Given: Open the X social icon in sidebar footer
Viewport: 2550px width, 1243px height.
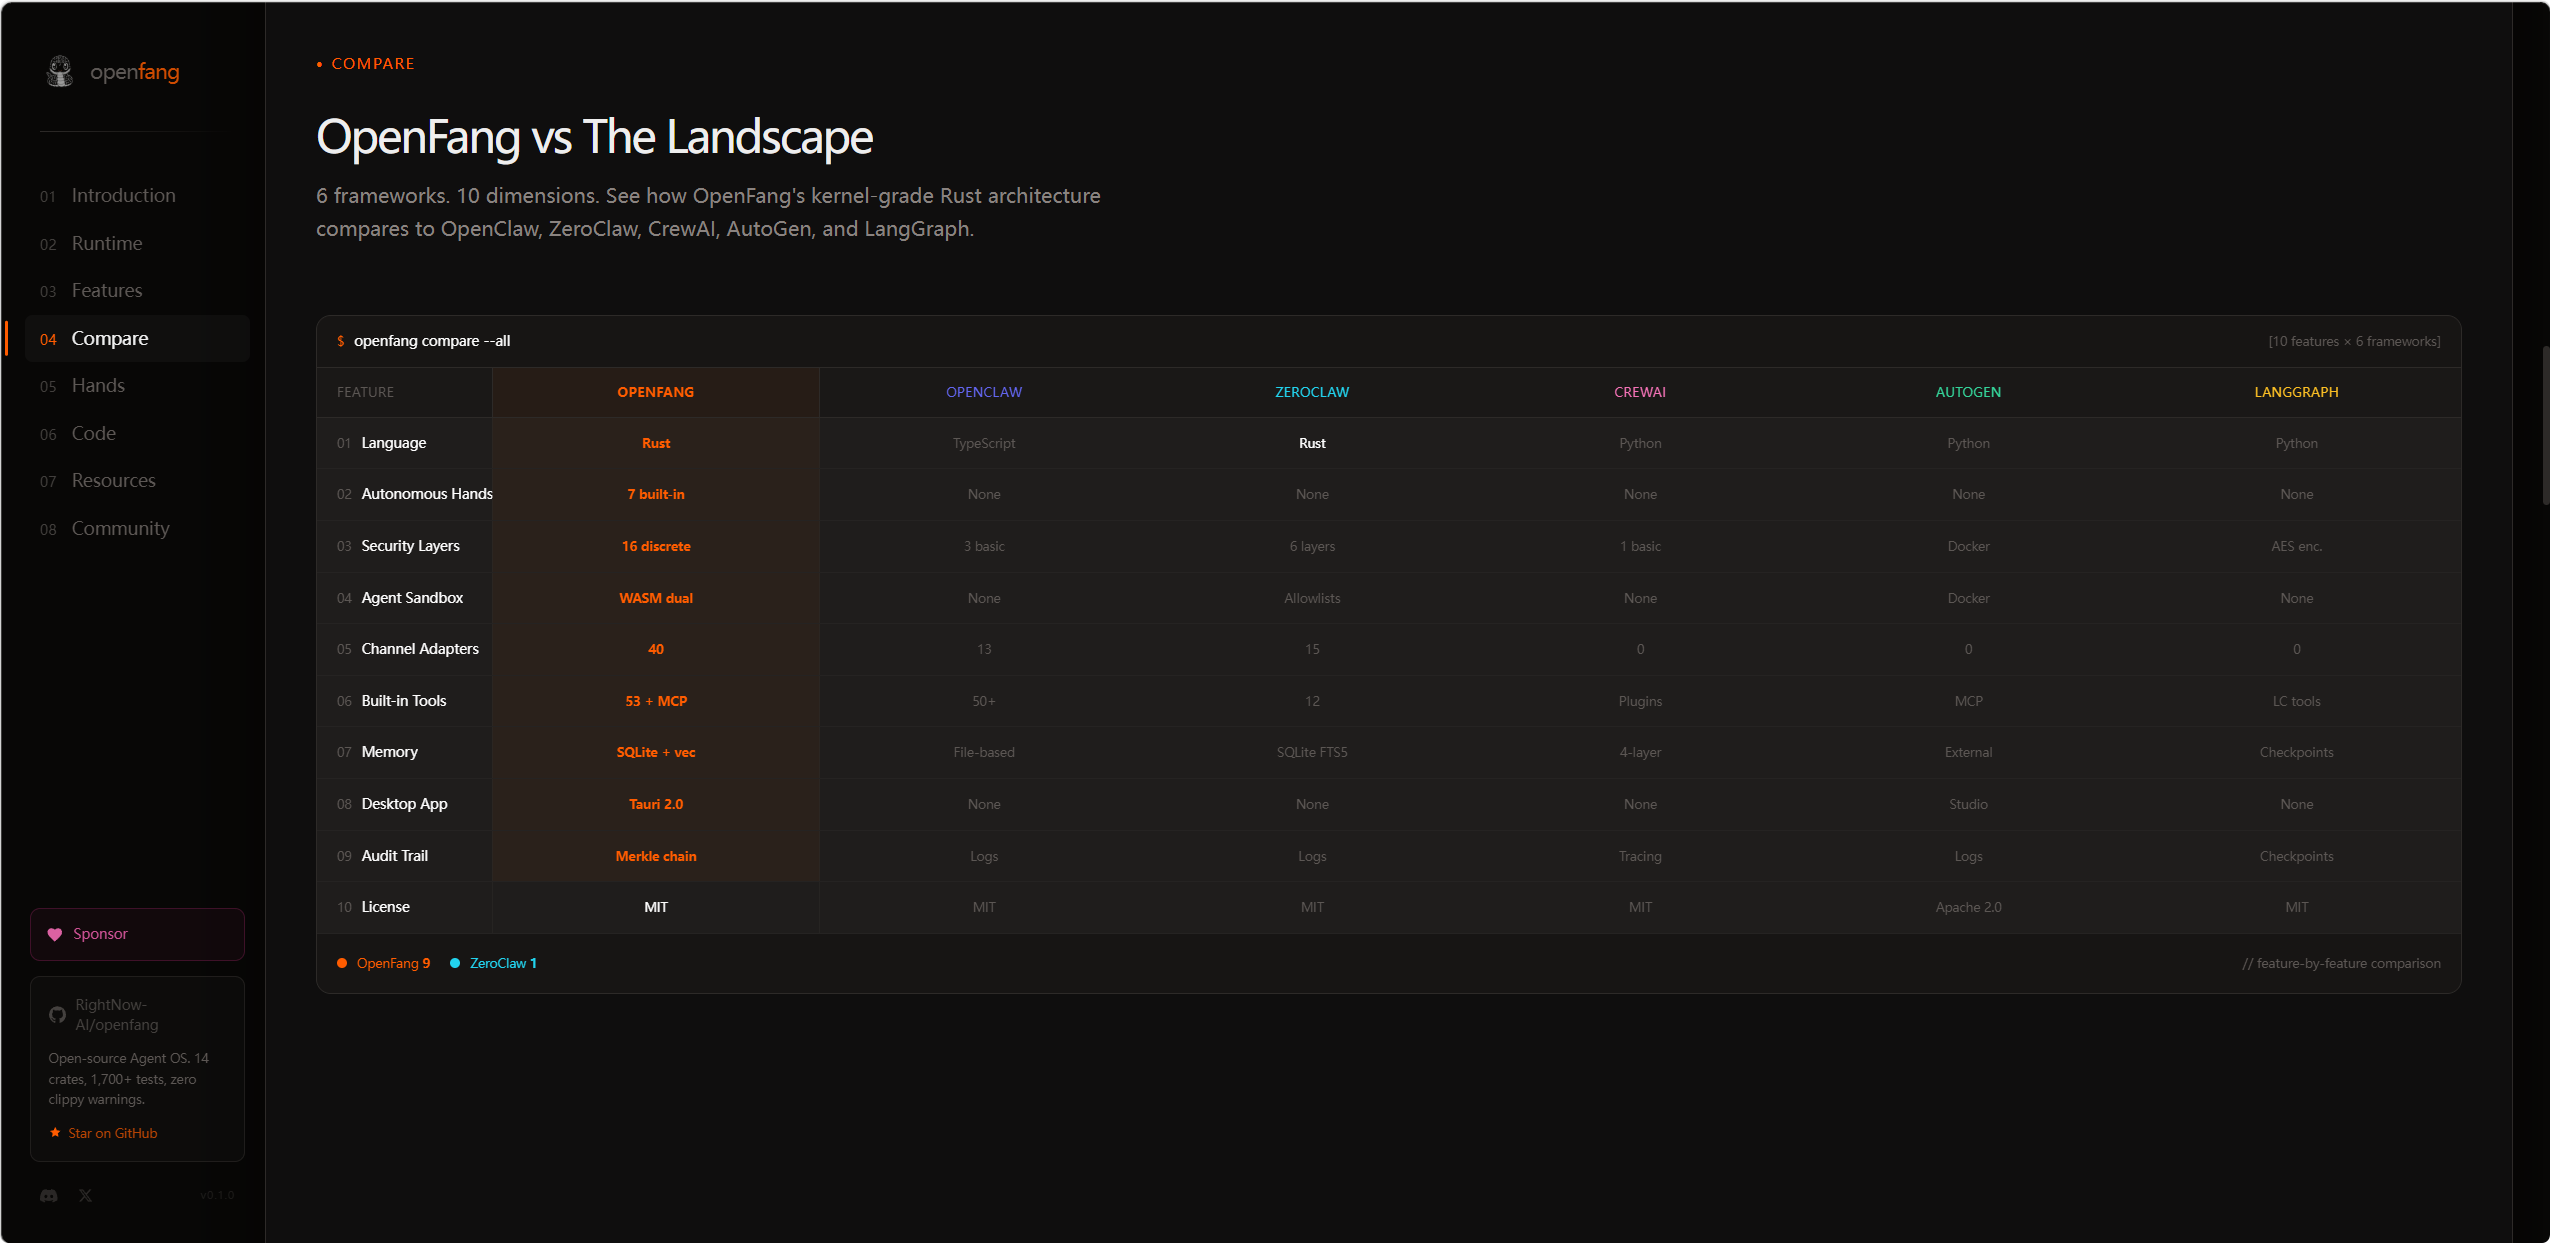Looking at the screenshot, I should tap(86, 1195).
